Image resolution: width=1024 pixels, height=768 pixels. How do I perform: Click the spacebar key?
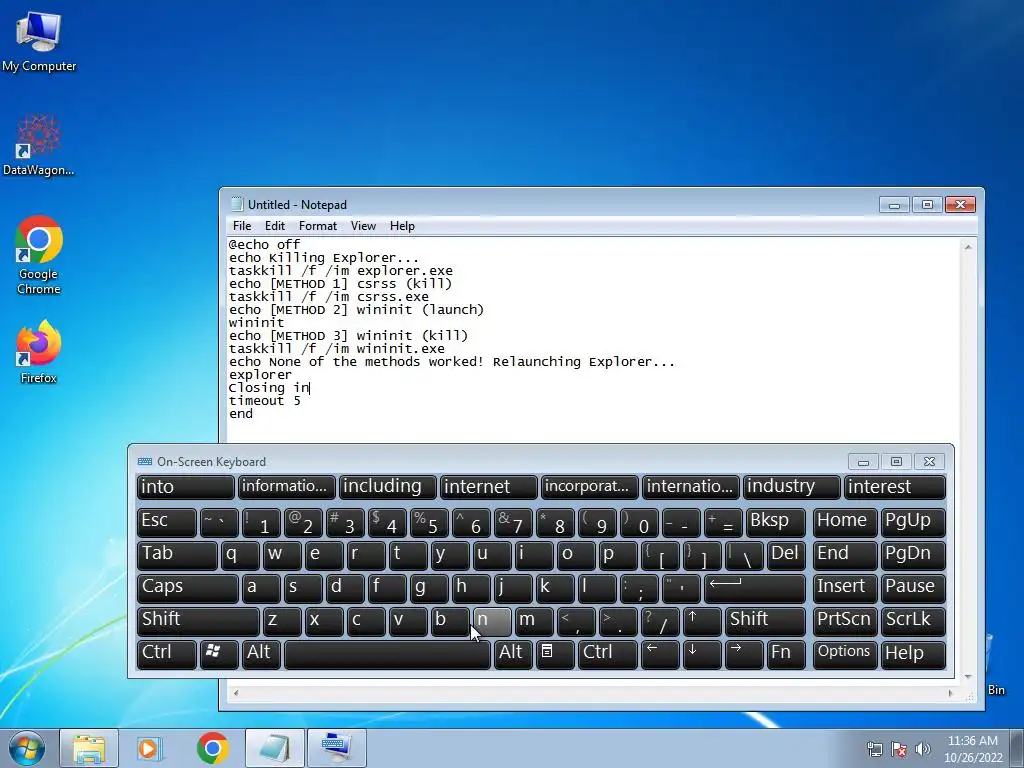click(387, 654)
